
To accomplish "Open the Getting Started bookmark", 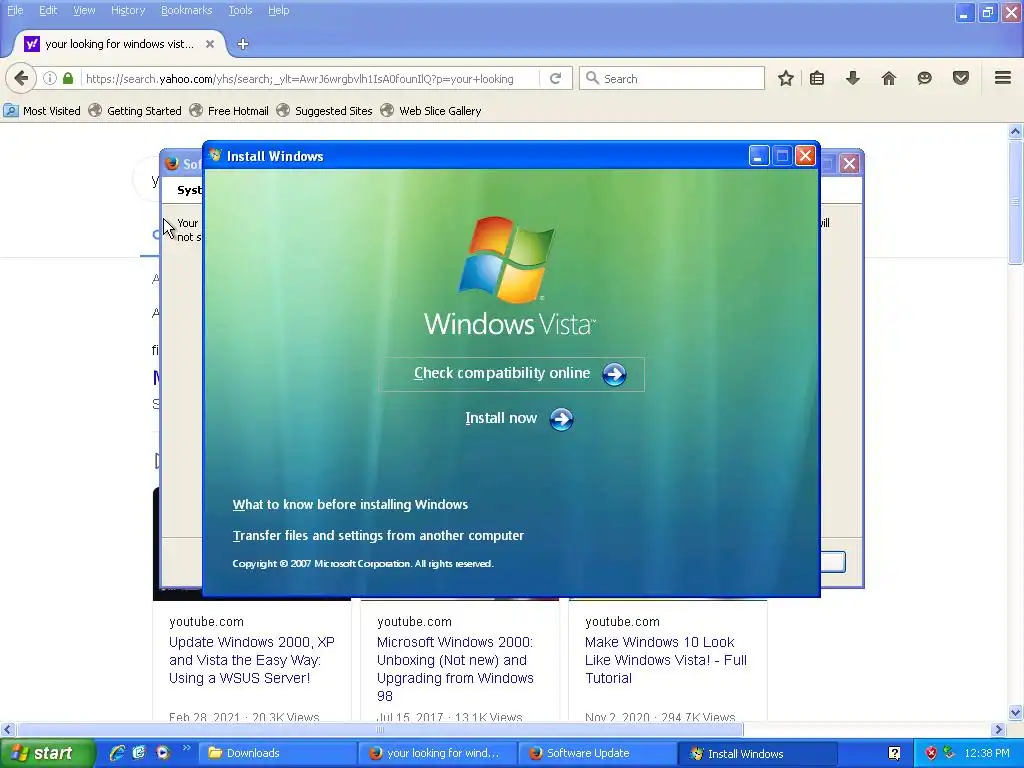I will (x=135, y=111).
